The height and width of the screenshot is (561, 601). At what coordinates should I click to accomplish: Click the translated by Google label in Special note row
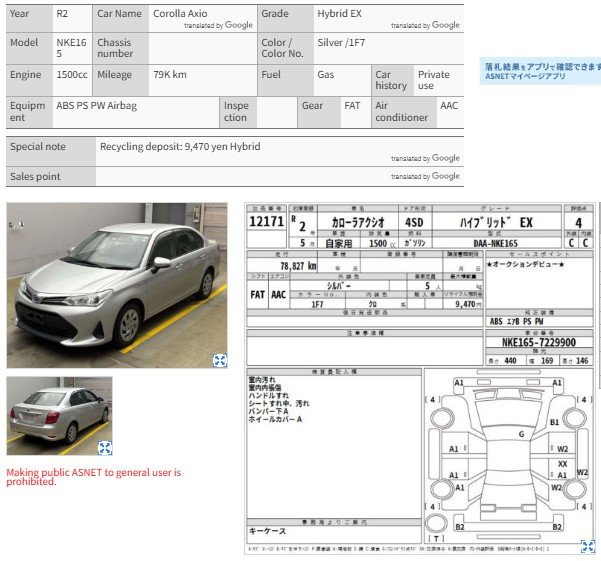(x=425, y=158)
